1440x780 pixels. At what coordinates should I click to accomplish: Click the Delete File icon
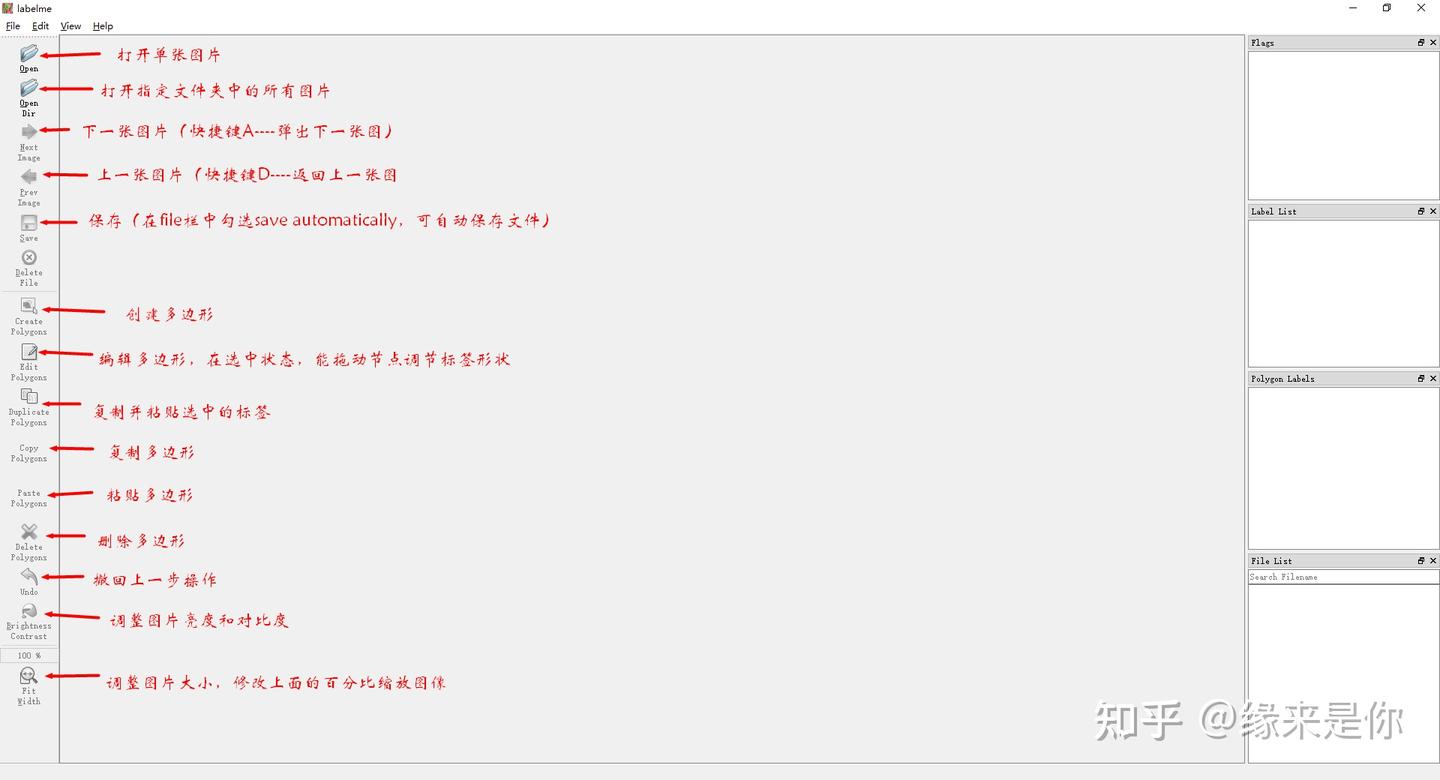pyautogui.click(x=29, y=258)
